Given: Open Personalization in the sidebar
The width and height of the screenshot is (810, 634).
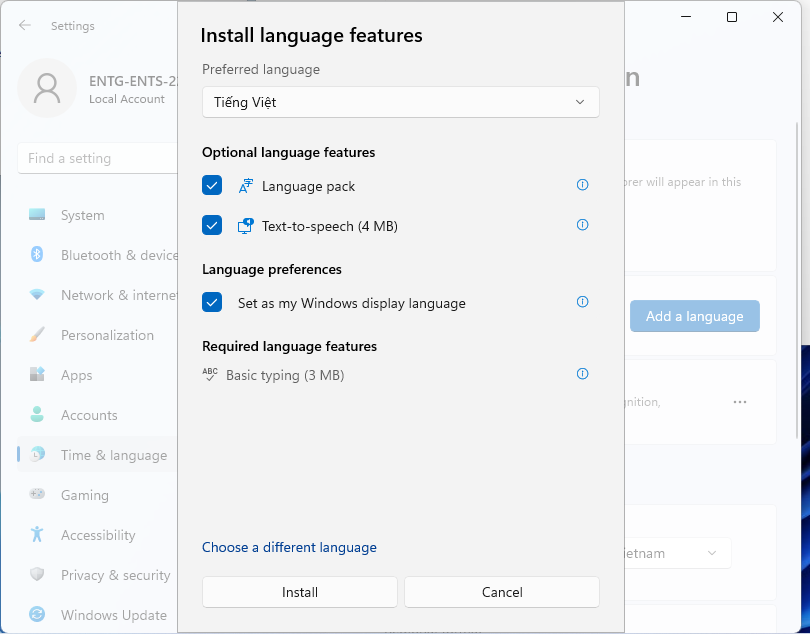Looking at the screenshot, I should [x=107, y=335].
